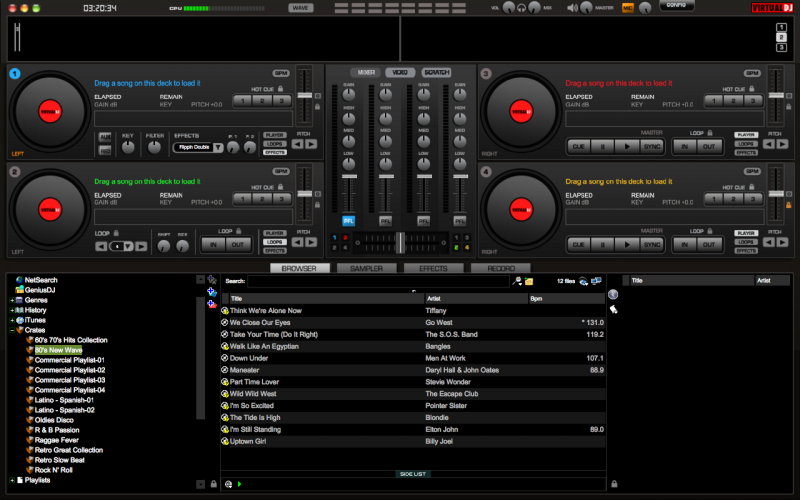
Task: Click the green play arrow in the bottom bar
Action: pos(240,484)
